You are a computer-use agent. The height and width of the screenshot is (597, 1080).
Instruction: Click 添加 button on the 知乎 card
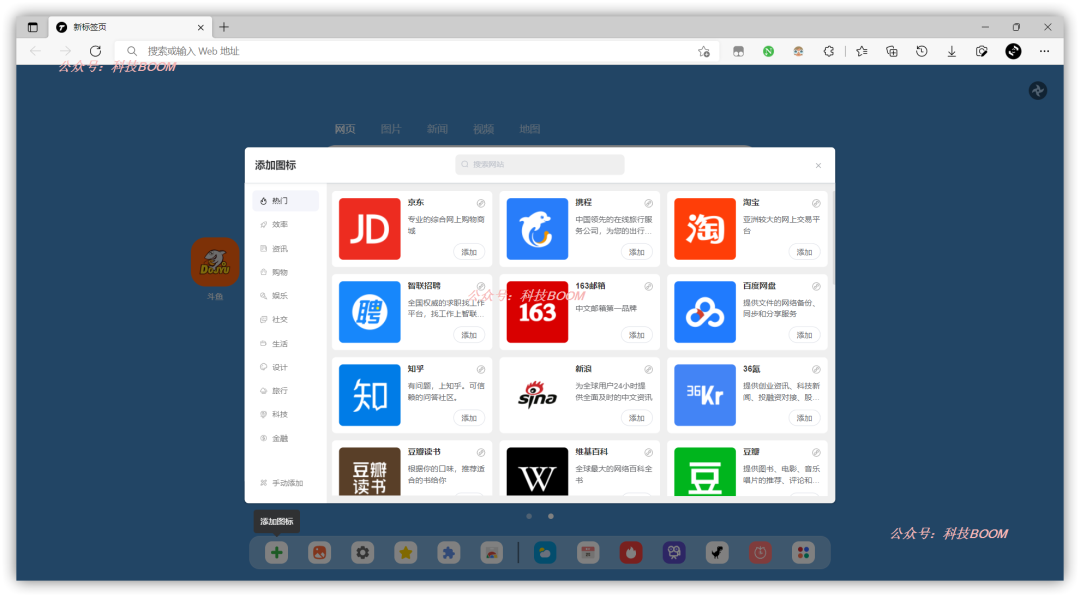tap(469, 418)
